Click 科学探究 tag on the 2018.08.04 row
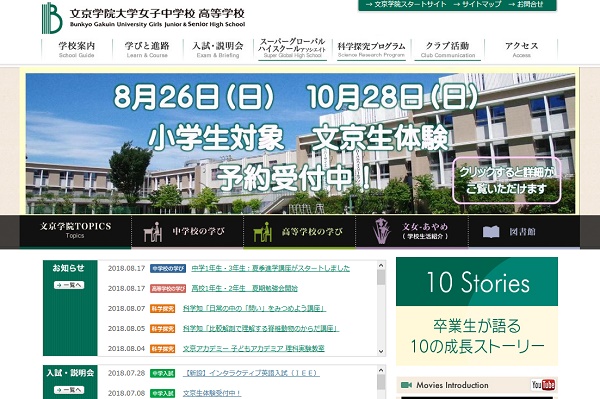Screen dimensions: 600x399 [x=163, y=349]
